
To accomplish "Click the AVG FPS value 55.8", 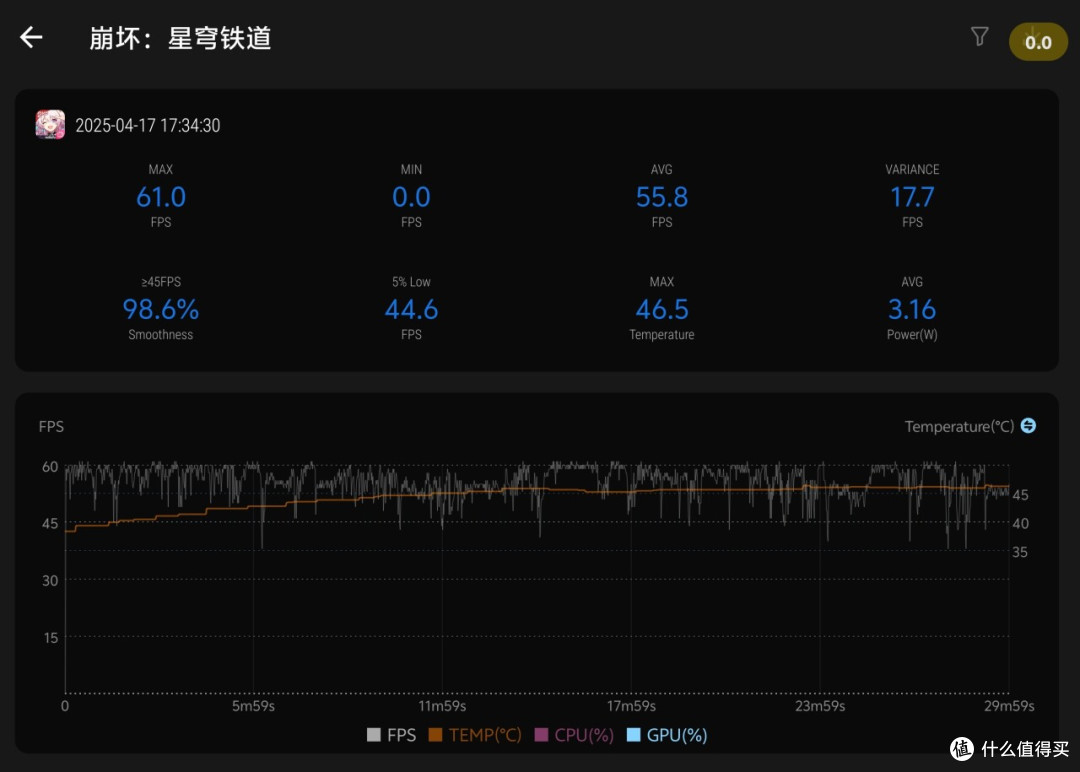I will pyautogui.click(x=661, y=197).
